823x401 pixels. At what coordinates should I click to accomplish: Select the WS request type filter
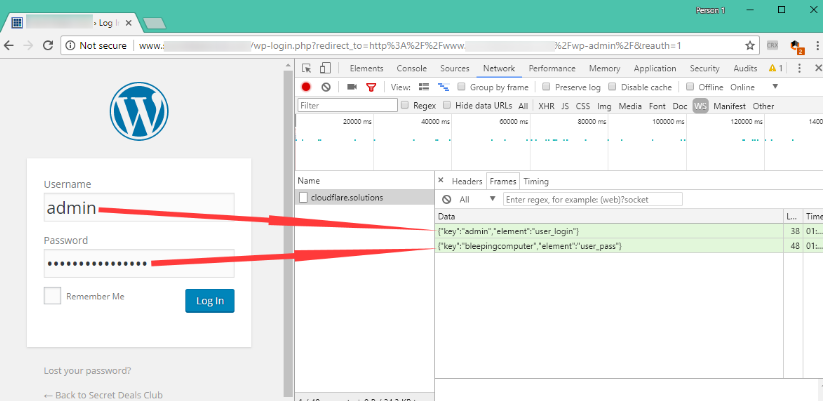click(700, 105)
